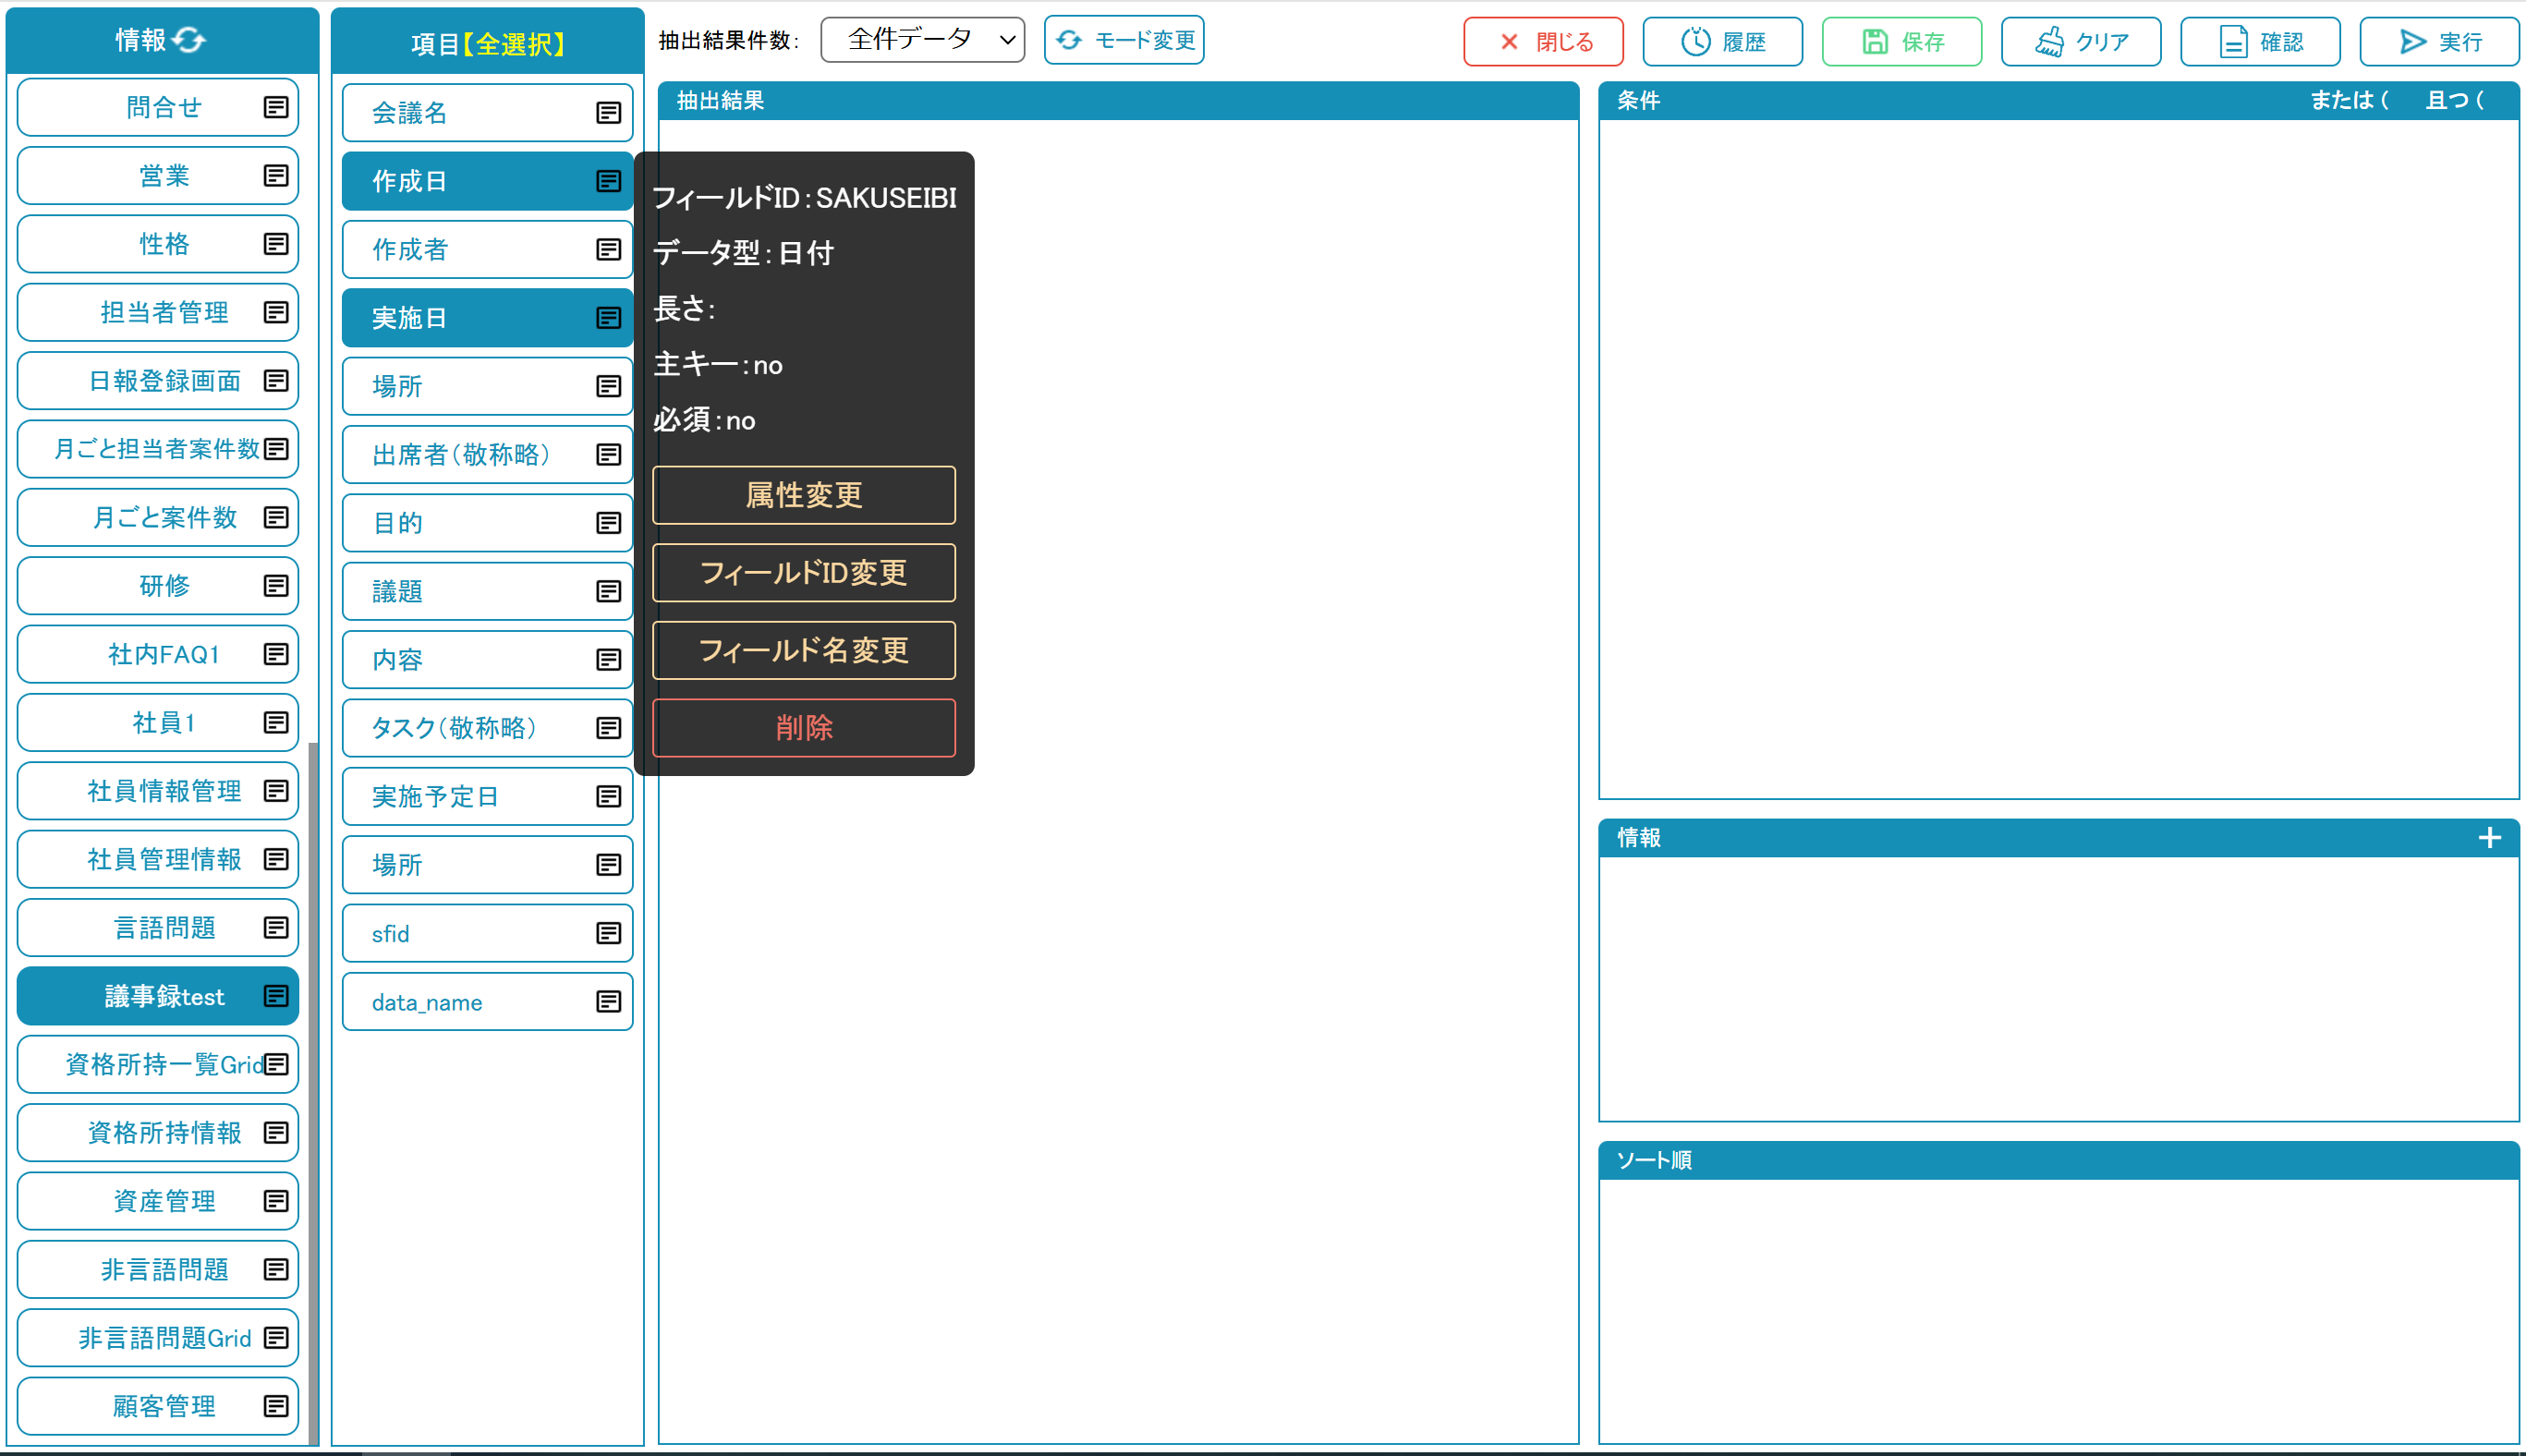
Task: Open detail icon on 社員情報管理 row
Action: click(x=276, y=791)
